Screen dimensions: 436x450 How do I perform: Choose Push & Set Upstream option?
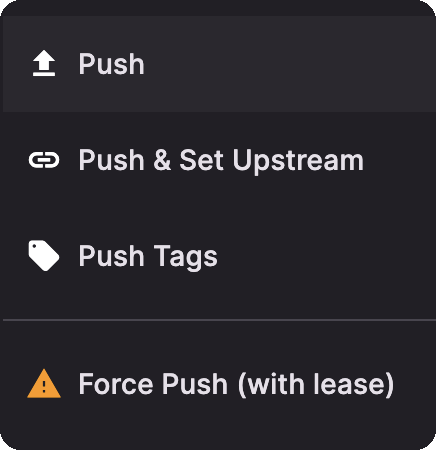click(219, 160)
